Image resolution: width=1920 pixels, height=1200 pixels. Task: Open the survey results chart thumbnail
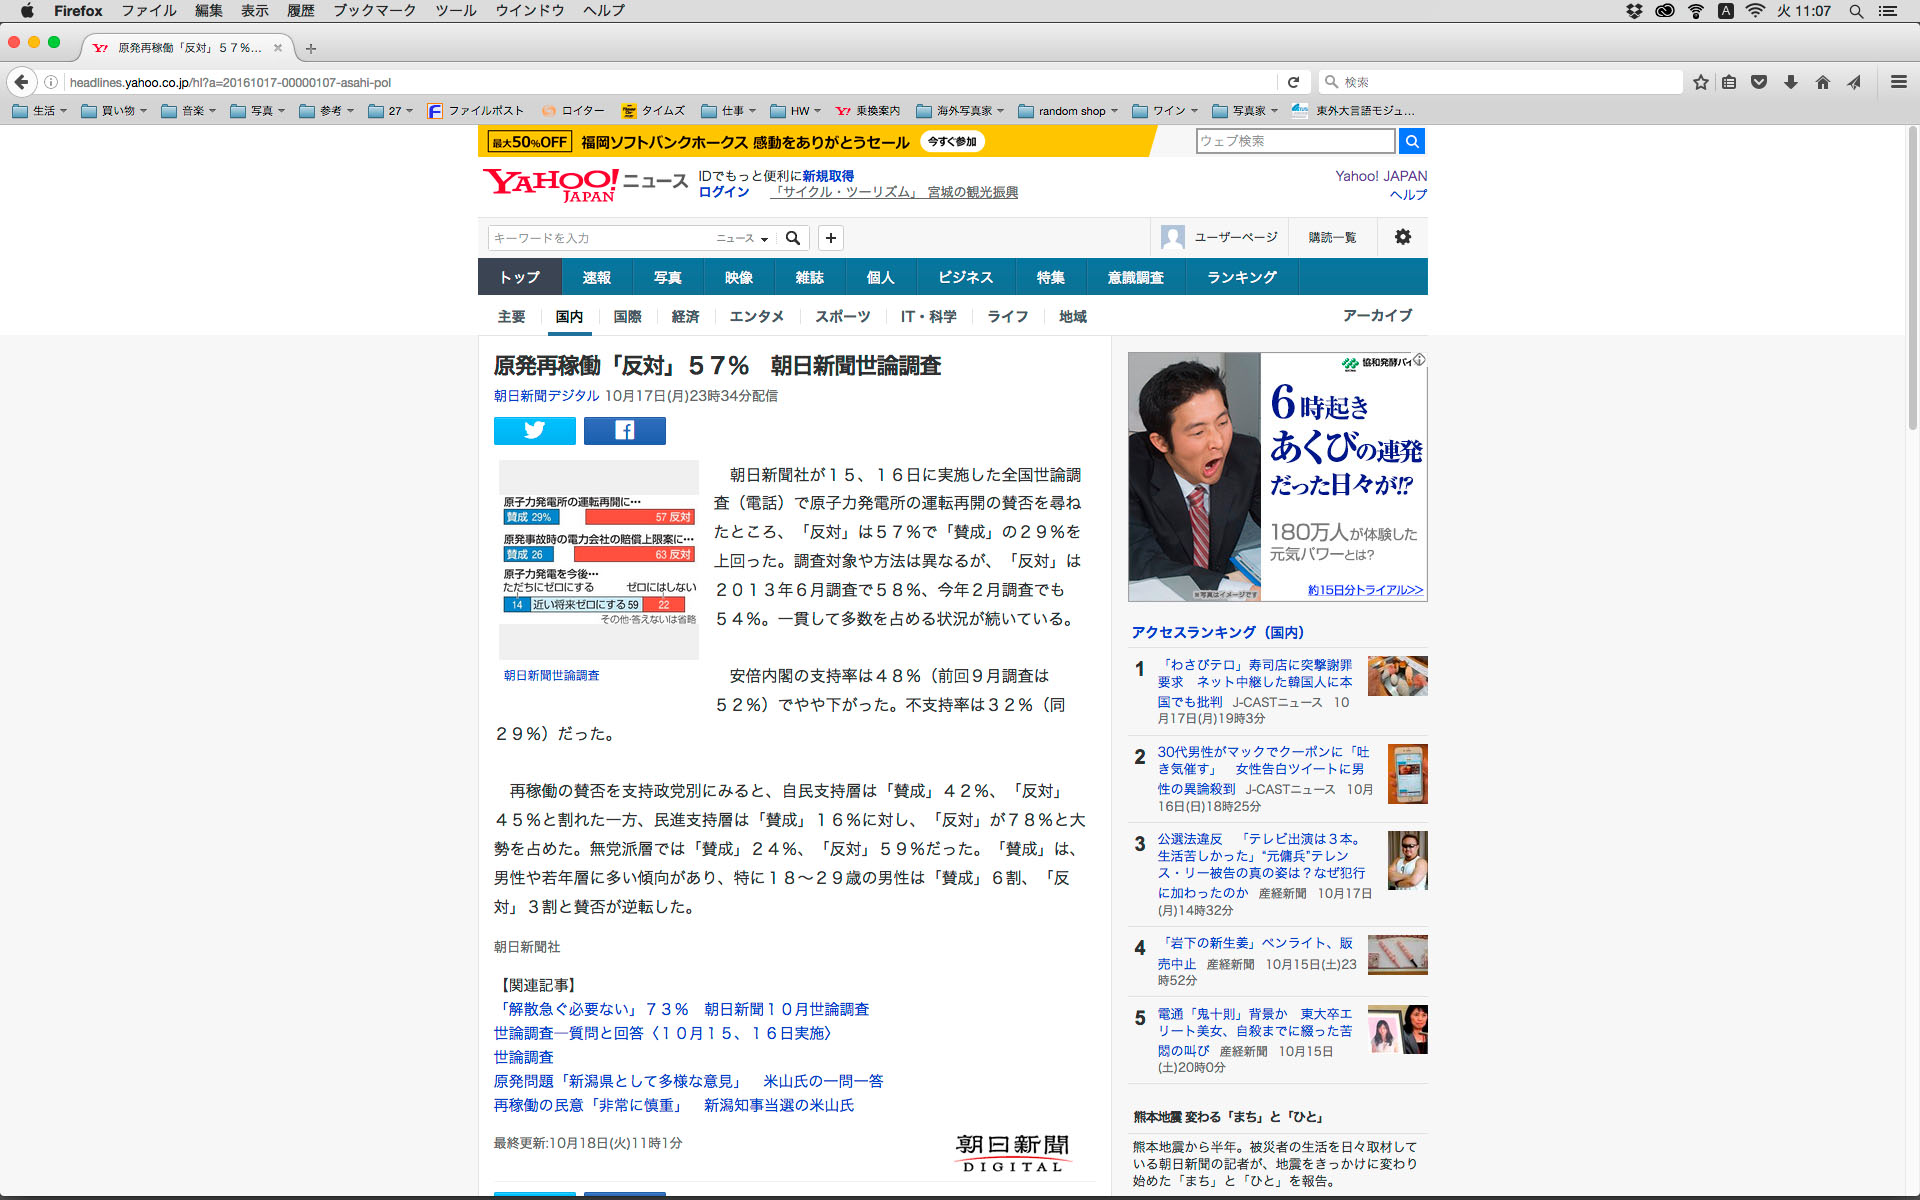click(598, 560)
